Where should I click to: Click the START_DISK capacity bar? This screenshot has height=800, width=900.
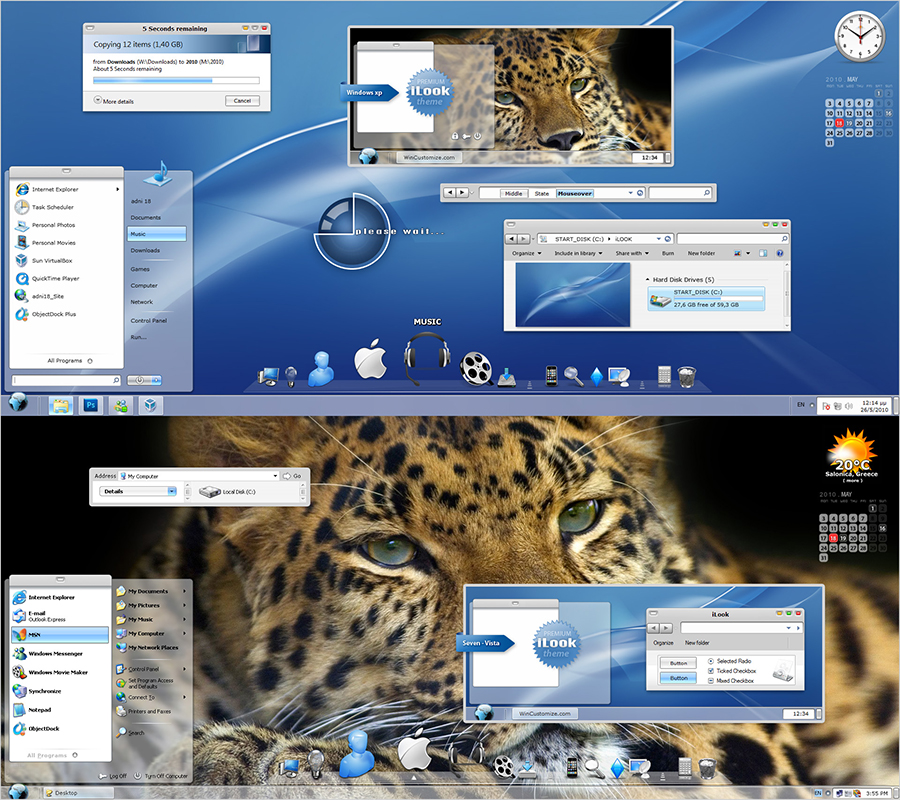(x=719, y=298)
